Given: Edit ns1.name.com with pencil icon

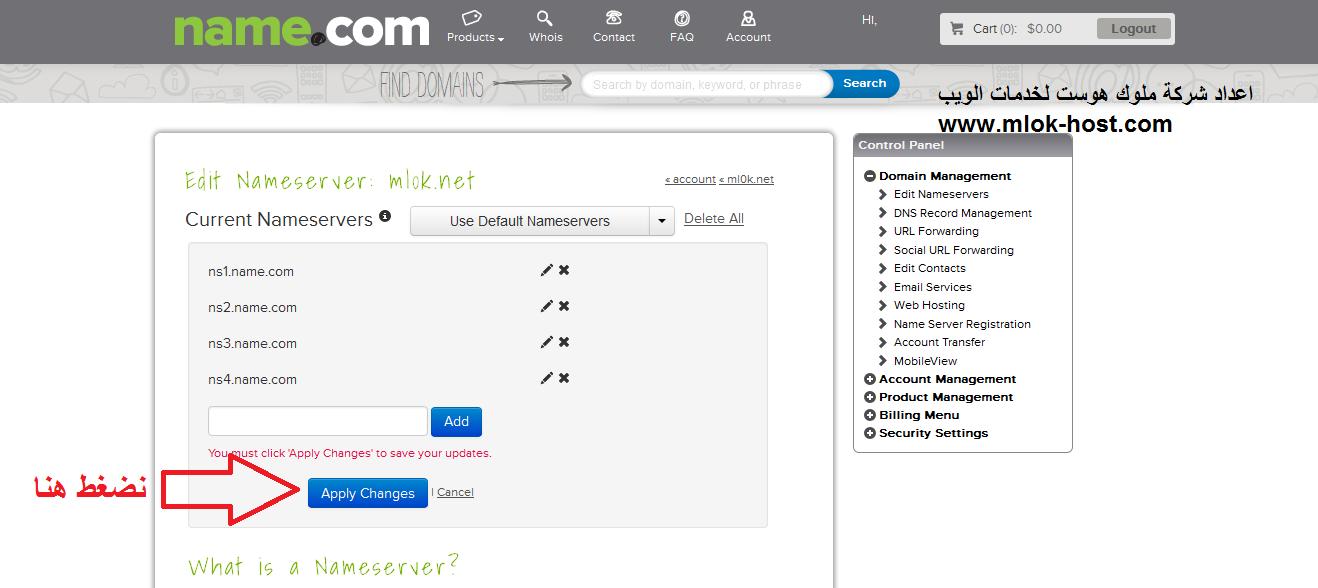Looking at the screenshot, I should click(x=546, y=270).
